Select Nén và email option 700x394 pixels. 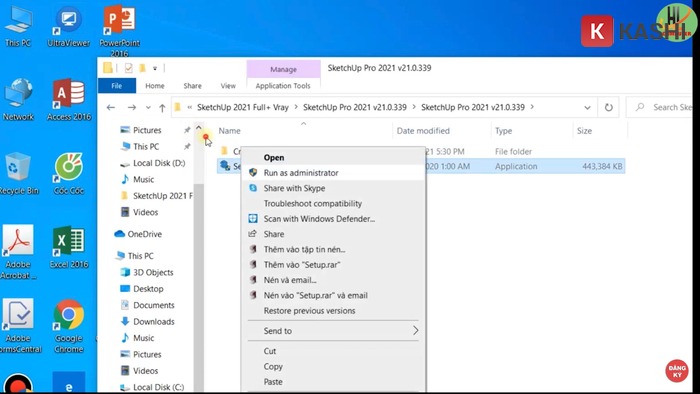pos(333,280)
